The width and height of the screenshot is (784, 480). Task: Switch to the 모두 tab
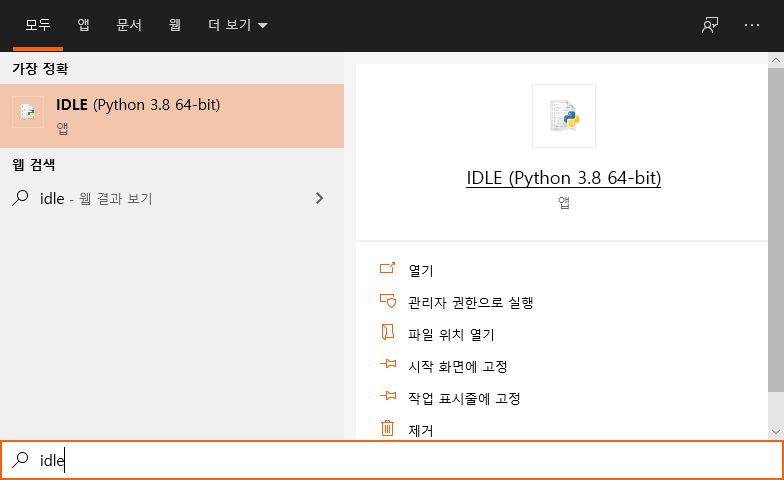pos(38,25)
